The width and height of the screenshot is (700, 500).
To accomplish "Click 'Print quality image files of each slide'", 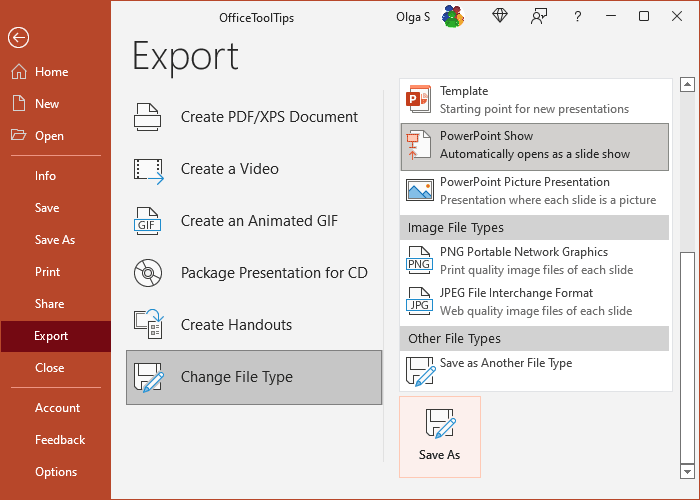I will [537, 270].
